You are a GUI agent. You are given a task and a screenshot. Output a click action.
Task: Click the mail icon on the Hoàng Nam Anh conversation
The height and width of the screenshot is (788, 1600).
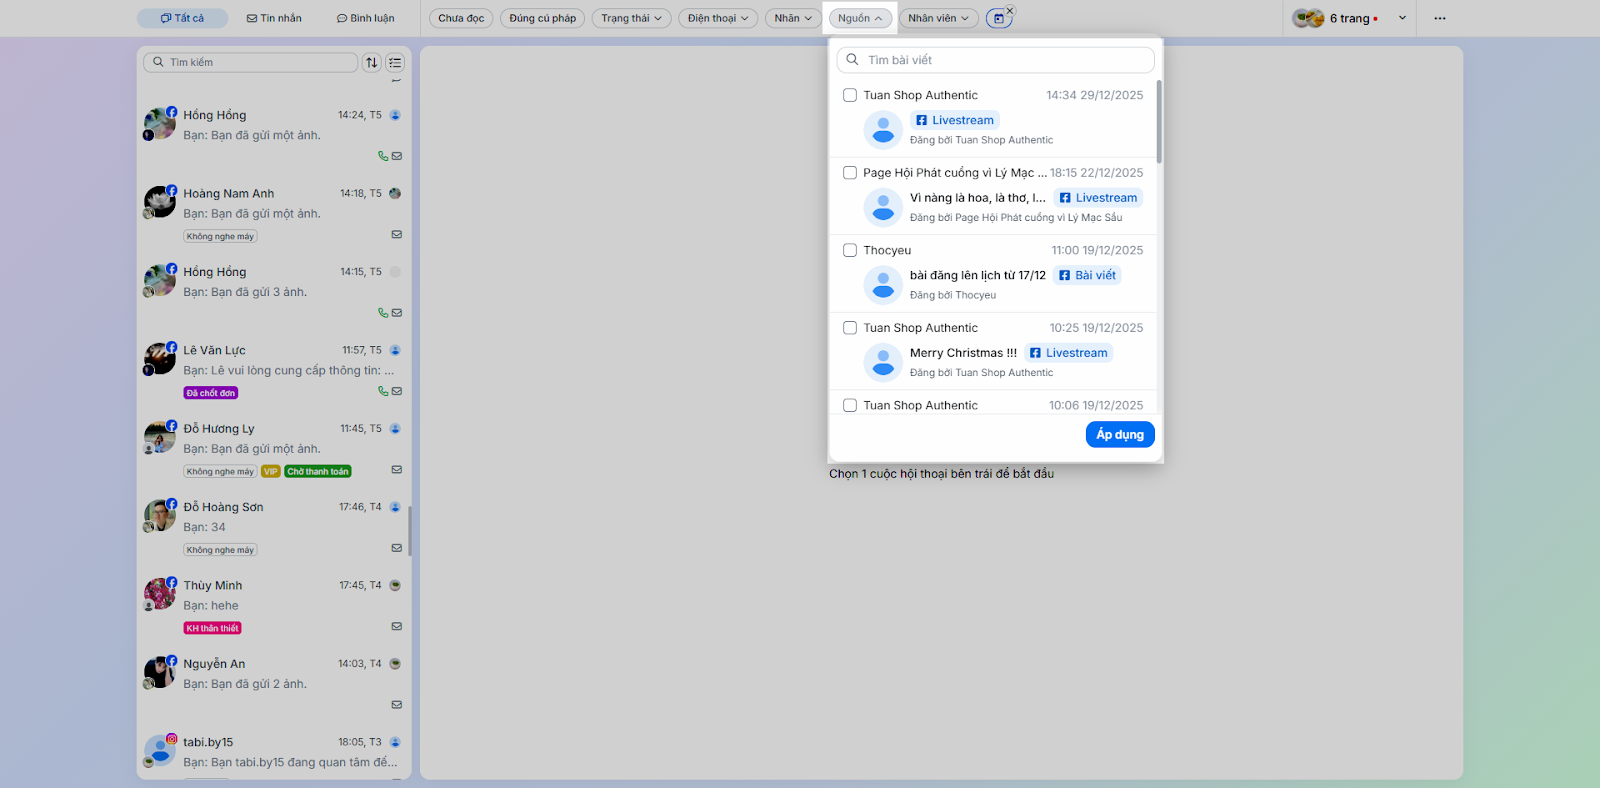[x=397, y=235]
